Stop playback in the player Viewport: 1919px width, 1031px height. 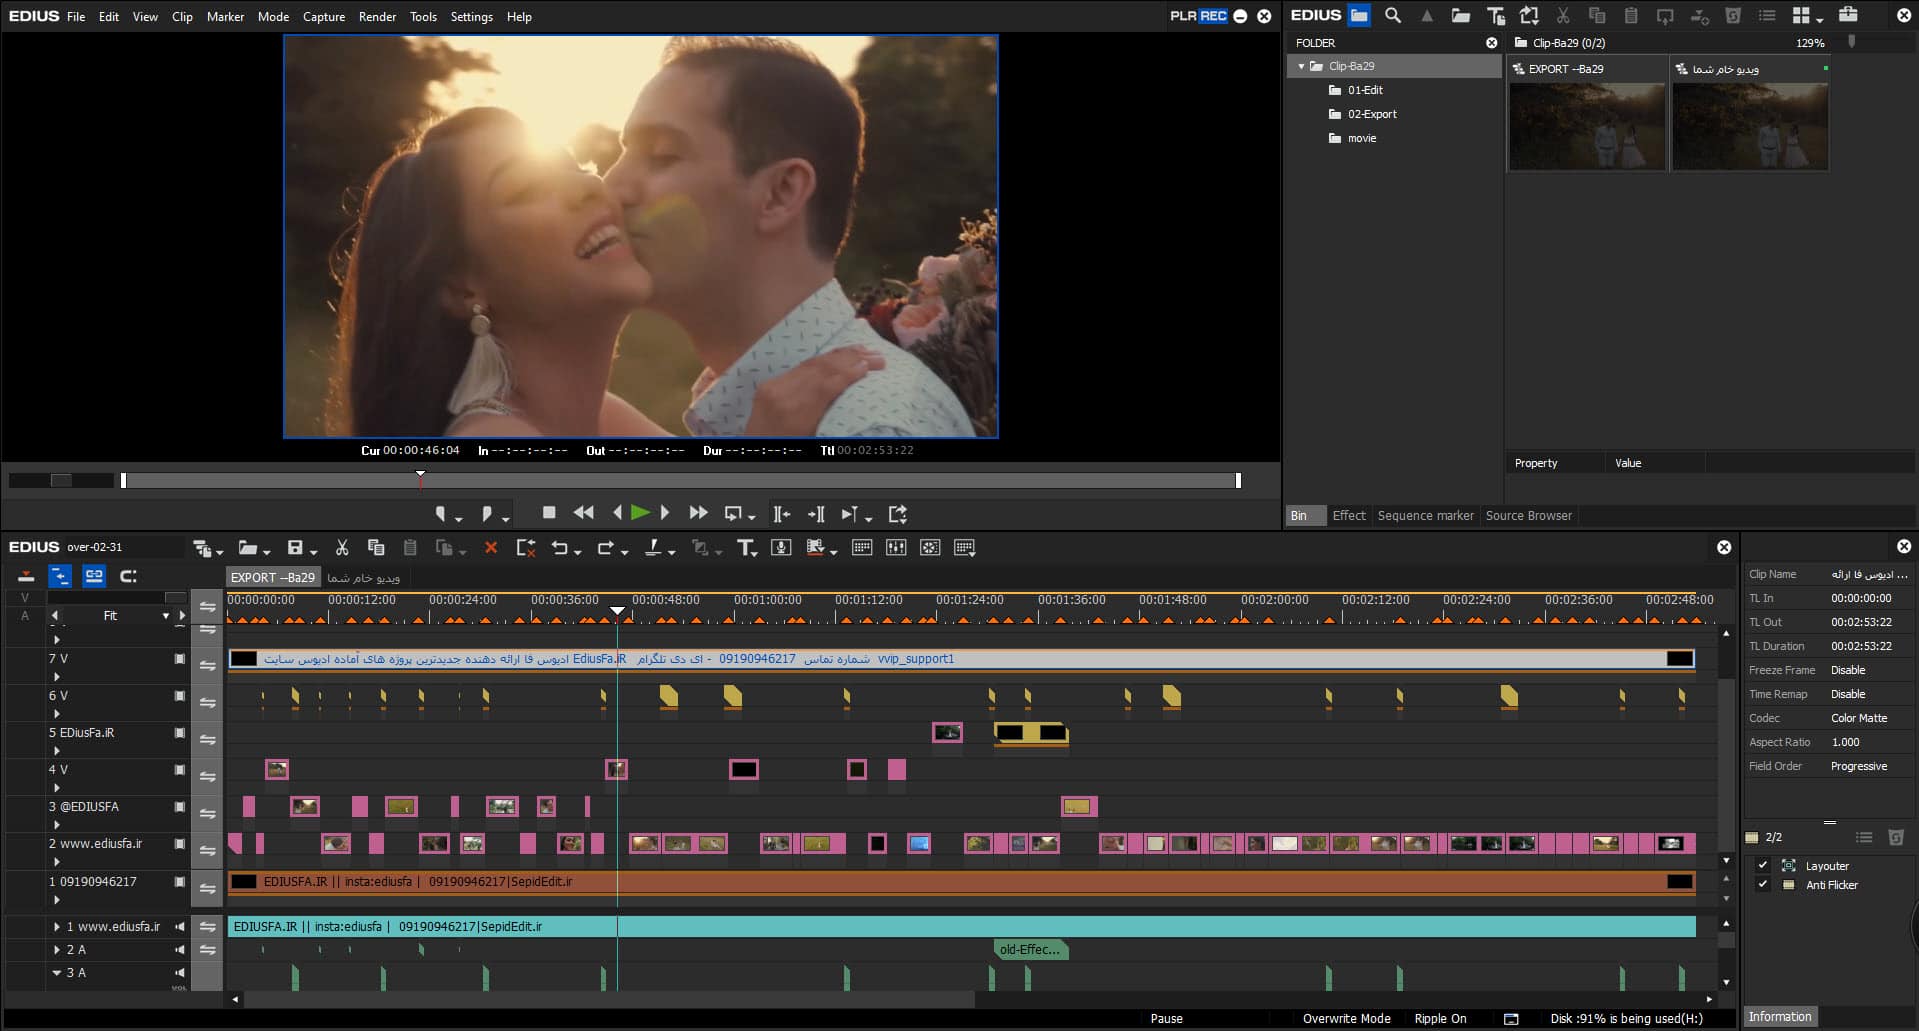click(549, 512)
